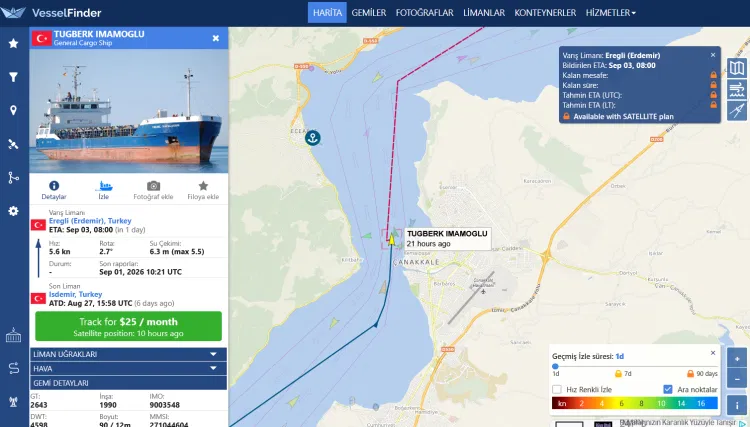Open the favorites star in left sidebar
The image size is (750, 427).
click(13, 44)
